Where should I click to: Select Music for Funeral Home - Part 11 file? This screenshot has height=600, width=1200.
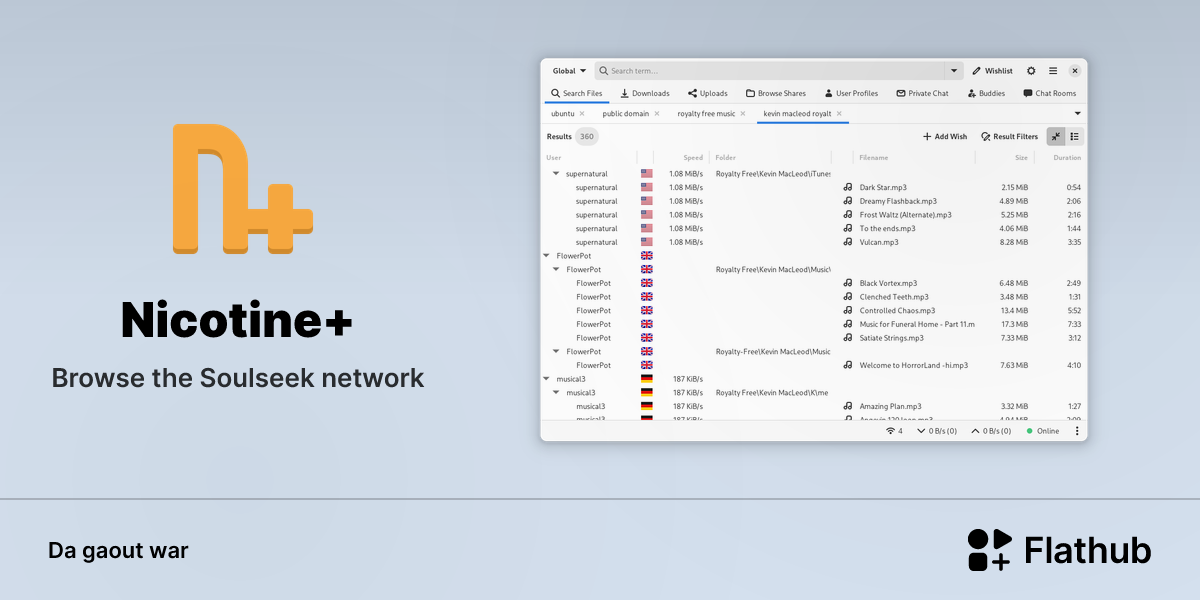pyautogui.click(x=917, y=325)
